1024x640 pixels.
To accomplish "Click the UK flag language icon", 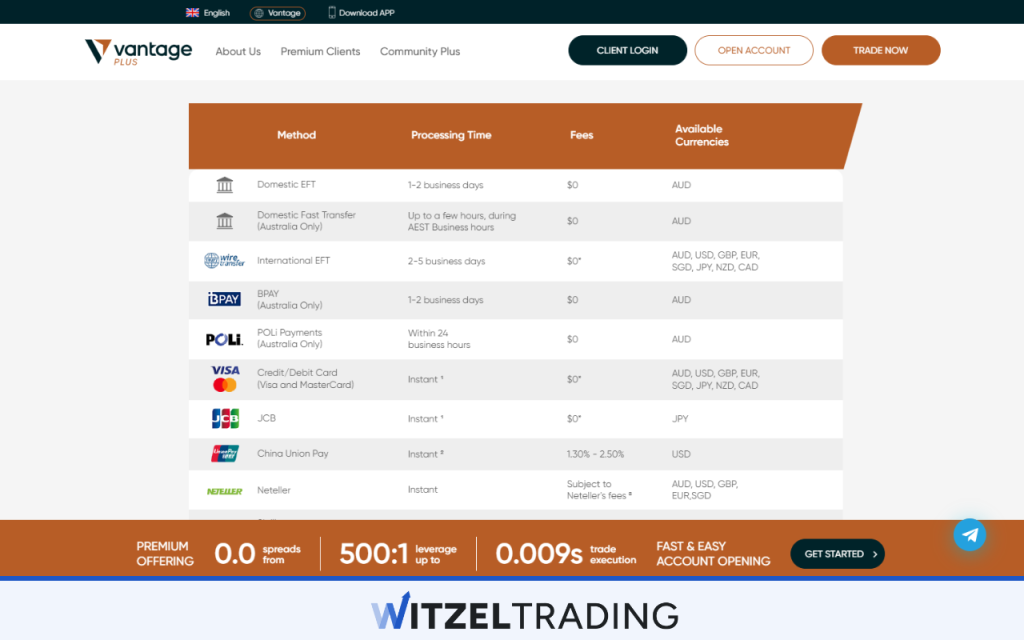I will 192,12.
